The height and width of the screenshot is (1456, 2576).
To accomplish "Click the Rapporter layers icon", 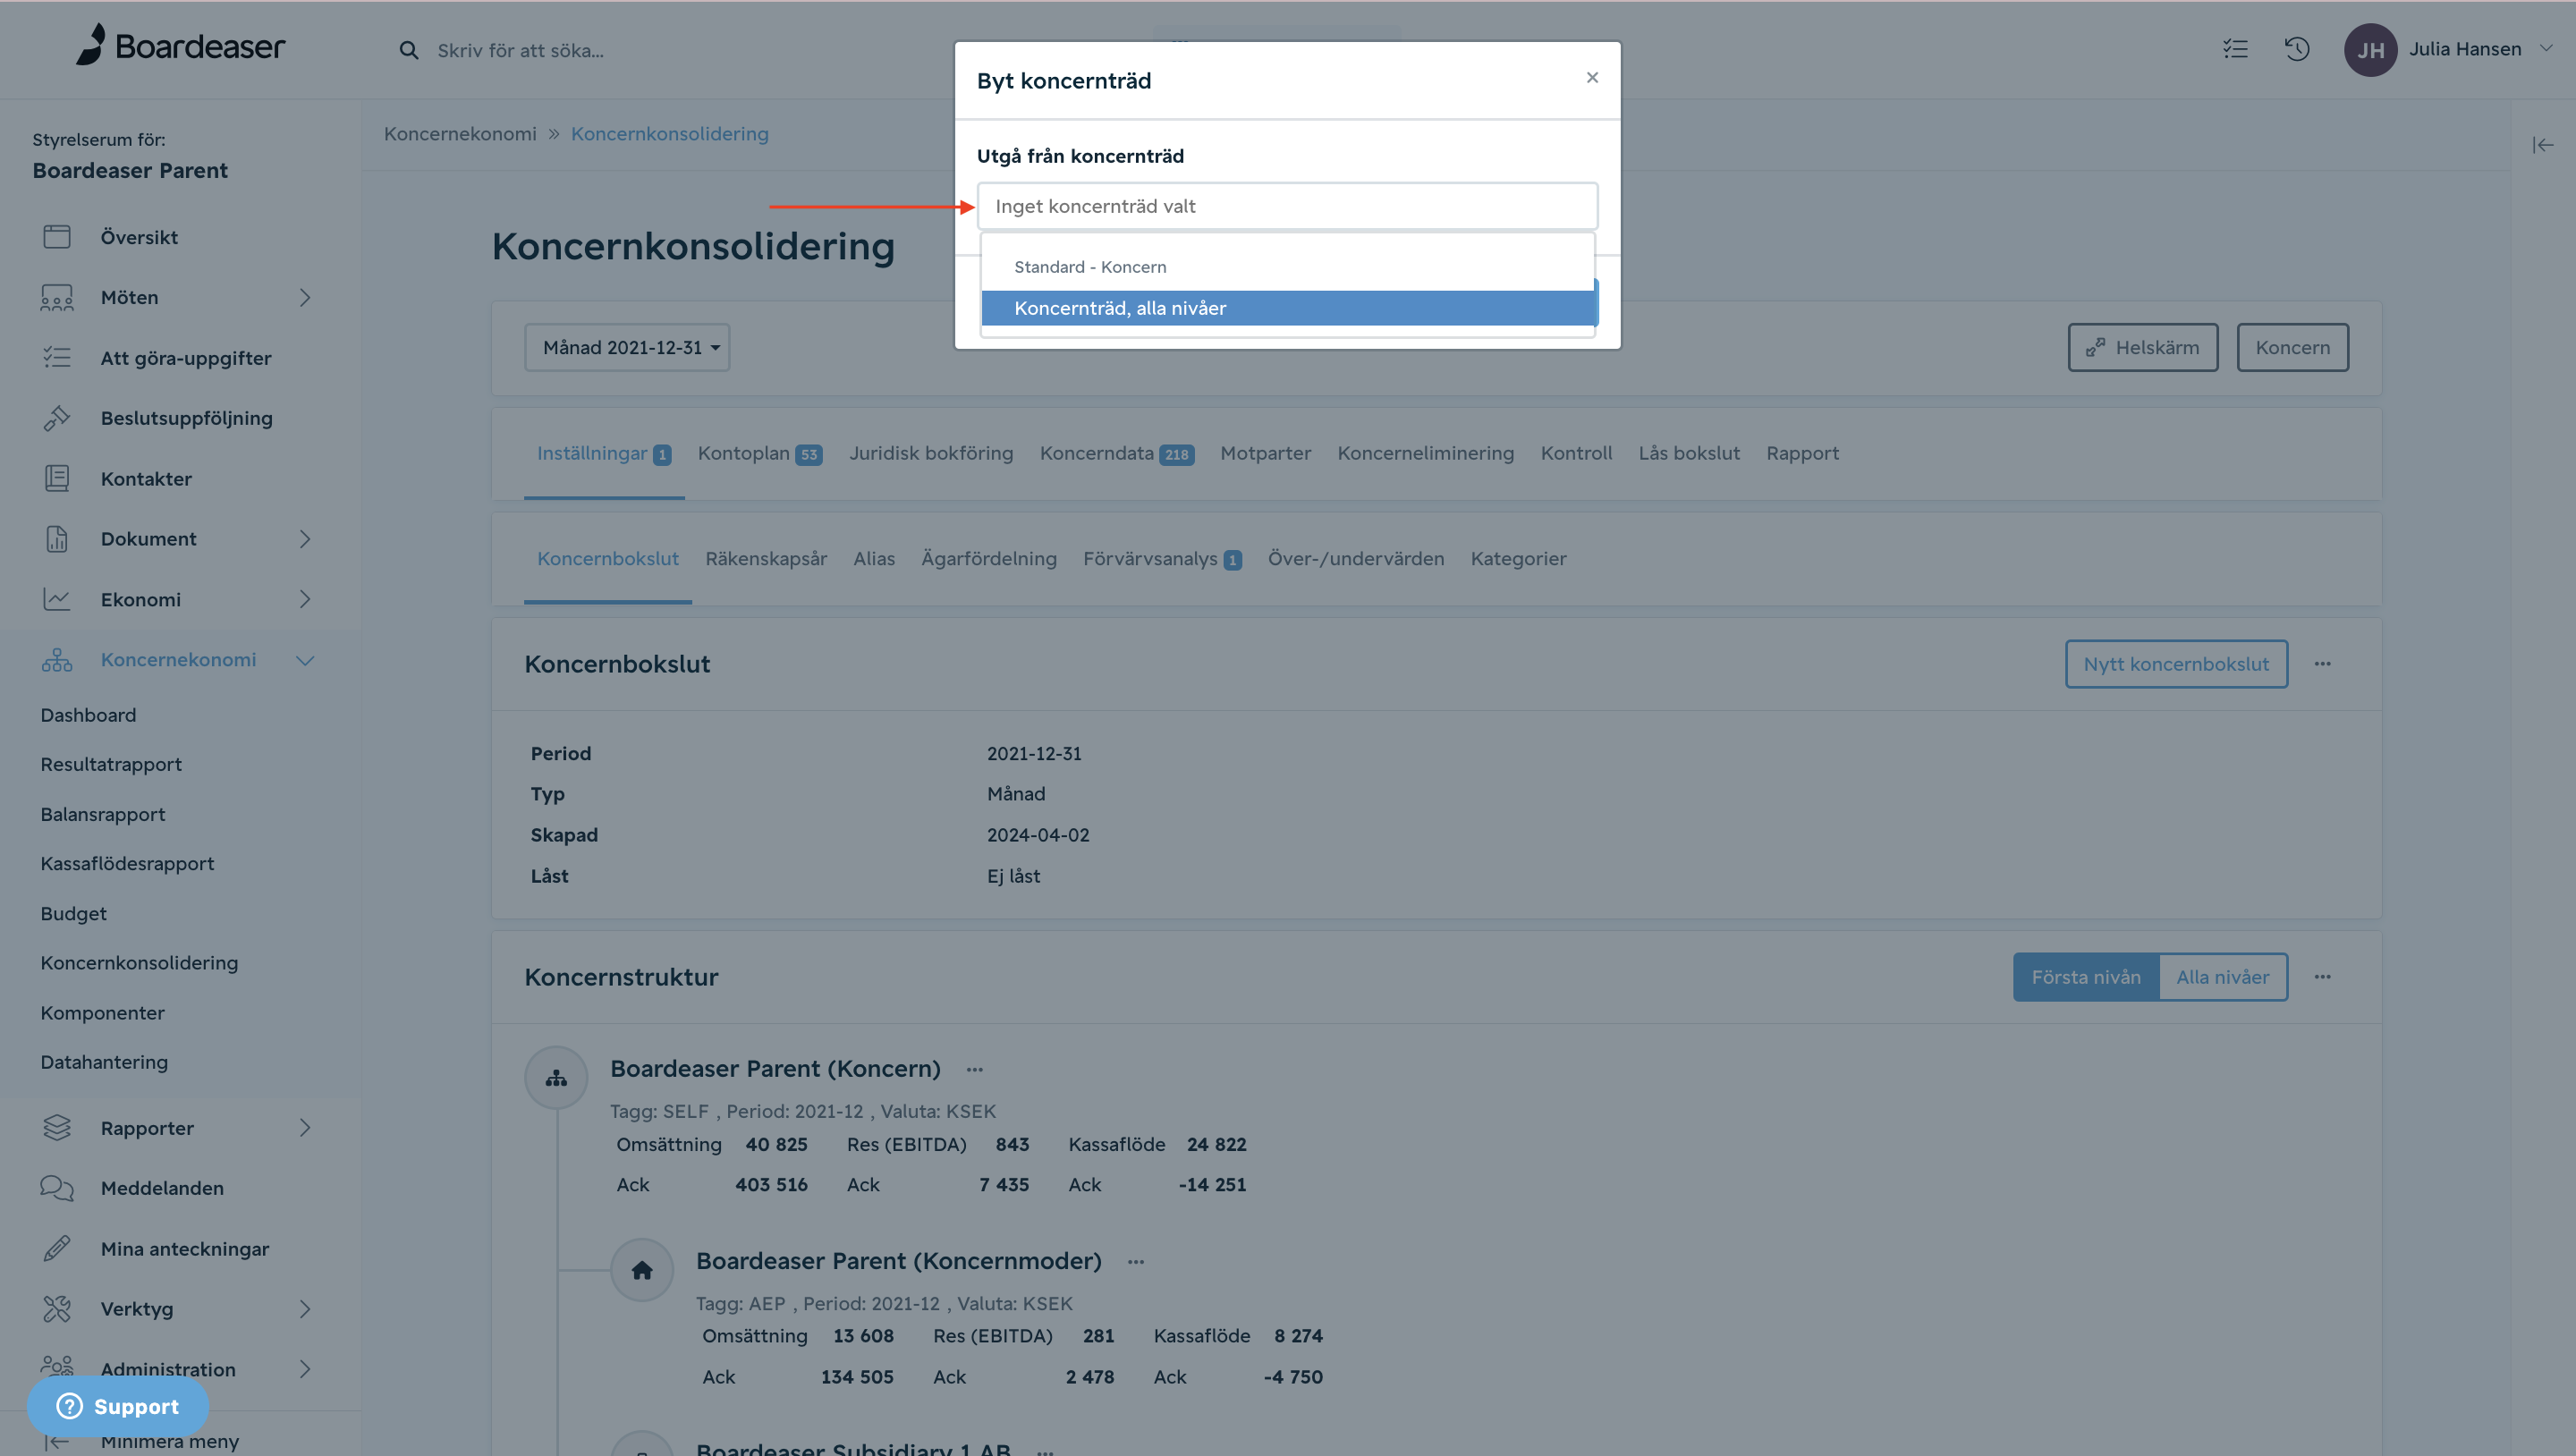I will [x=57, y=1128].
